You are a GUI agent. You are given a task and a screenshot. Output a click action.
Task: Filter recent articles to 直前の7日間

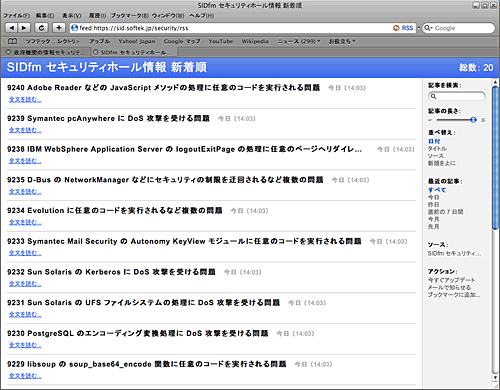(445, 212)
